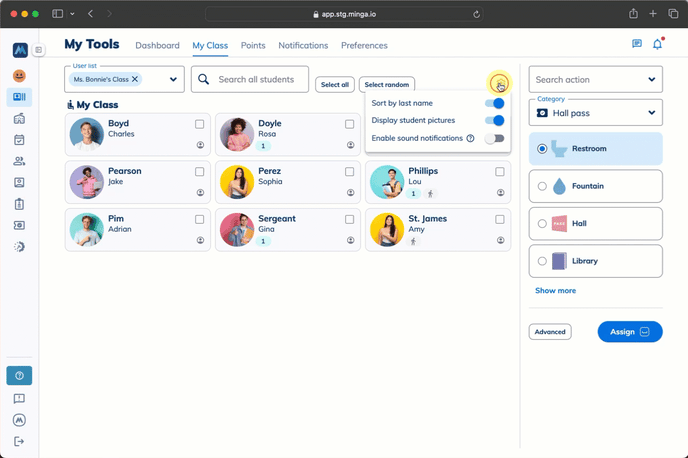Open Pearson Jake profile icon

(201, 192)
